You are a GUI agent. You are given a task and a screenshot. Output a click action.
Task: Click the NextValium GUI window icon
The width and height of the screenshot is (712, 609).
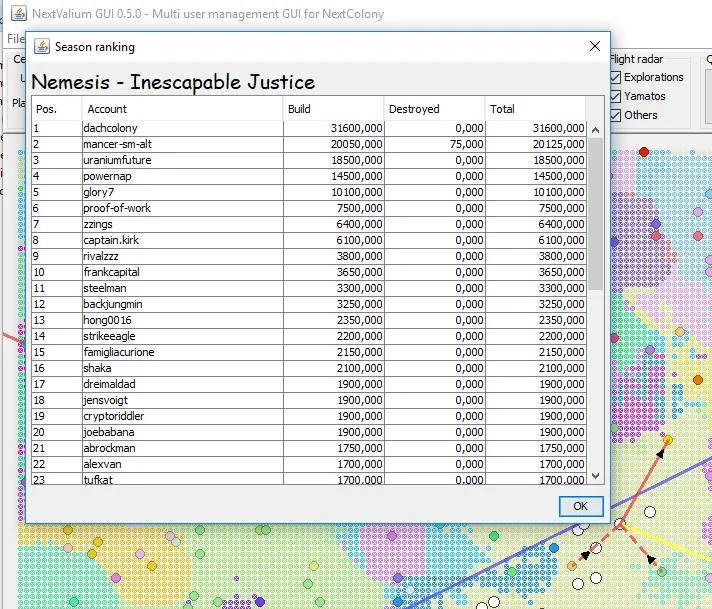[19, 13]
